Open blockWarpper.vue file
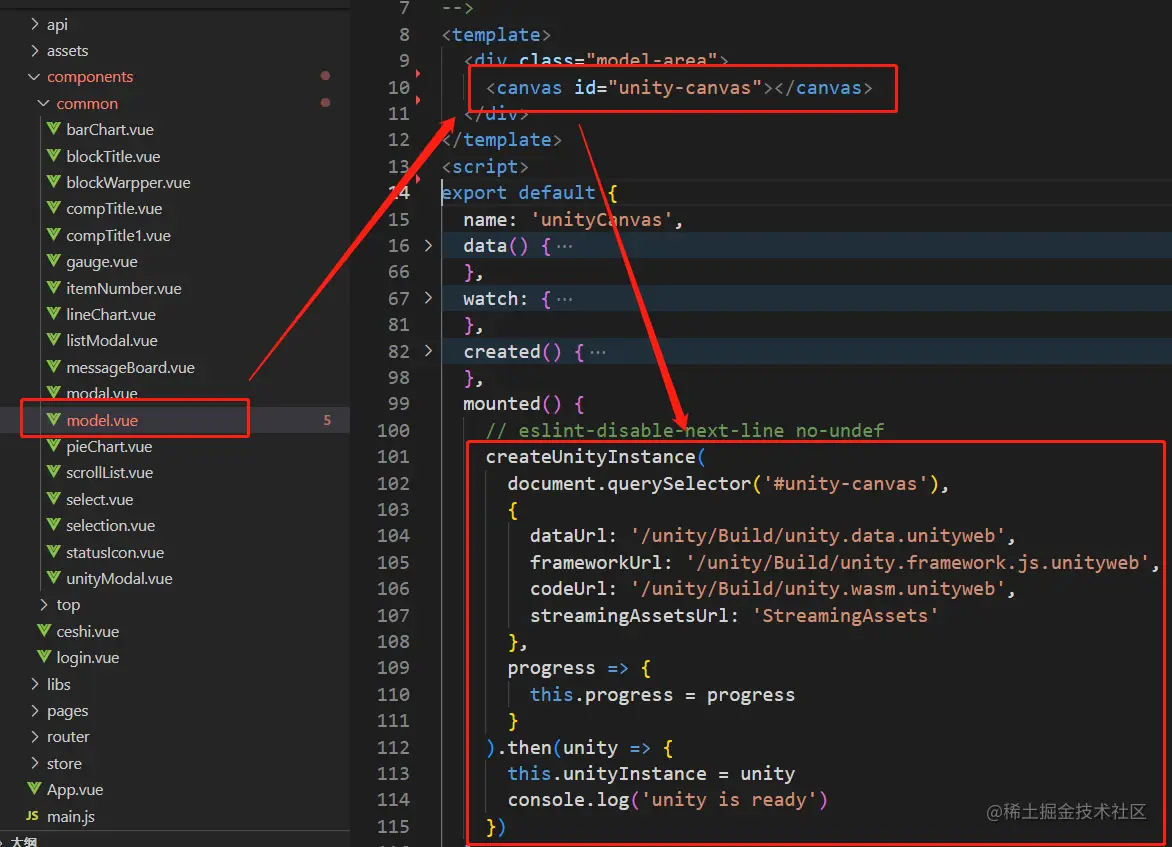 (x=128, y=182)
